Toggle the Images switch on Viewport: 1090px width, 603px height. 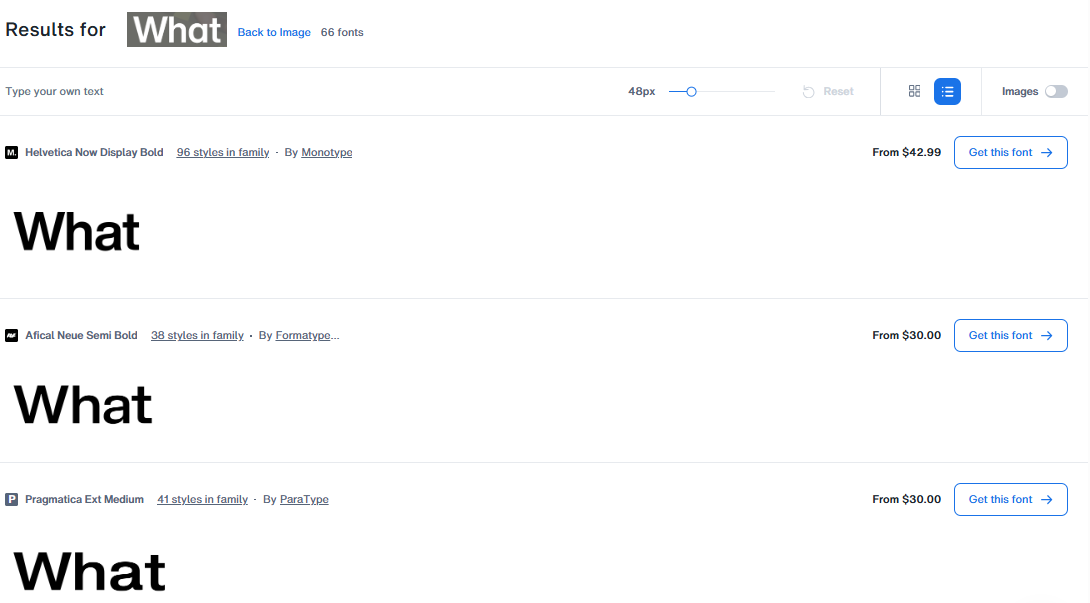[1056, 91]
